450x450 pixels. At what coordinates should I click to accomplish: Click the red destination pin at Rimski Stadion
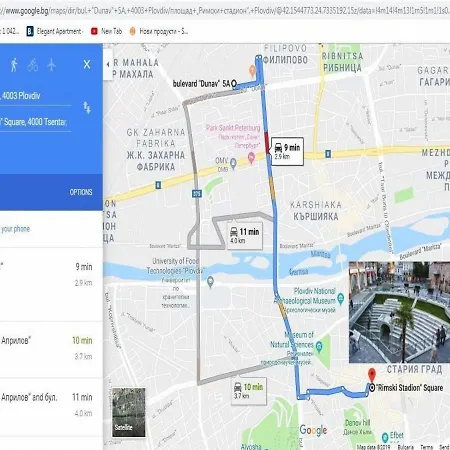point(372,375)
